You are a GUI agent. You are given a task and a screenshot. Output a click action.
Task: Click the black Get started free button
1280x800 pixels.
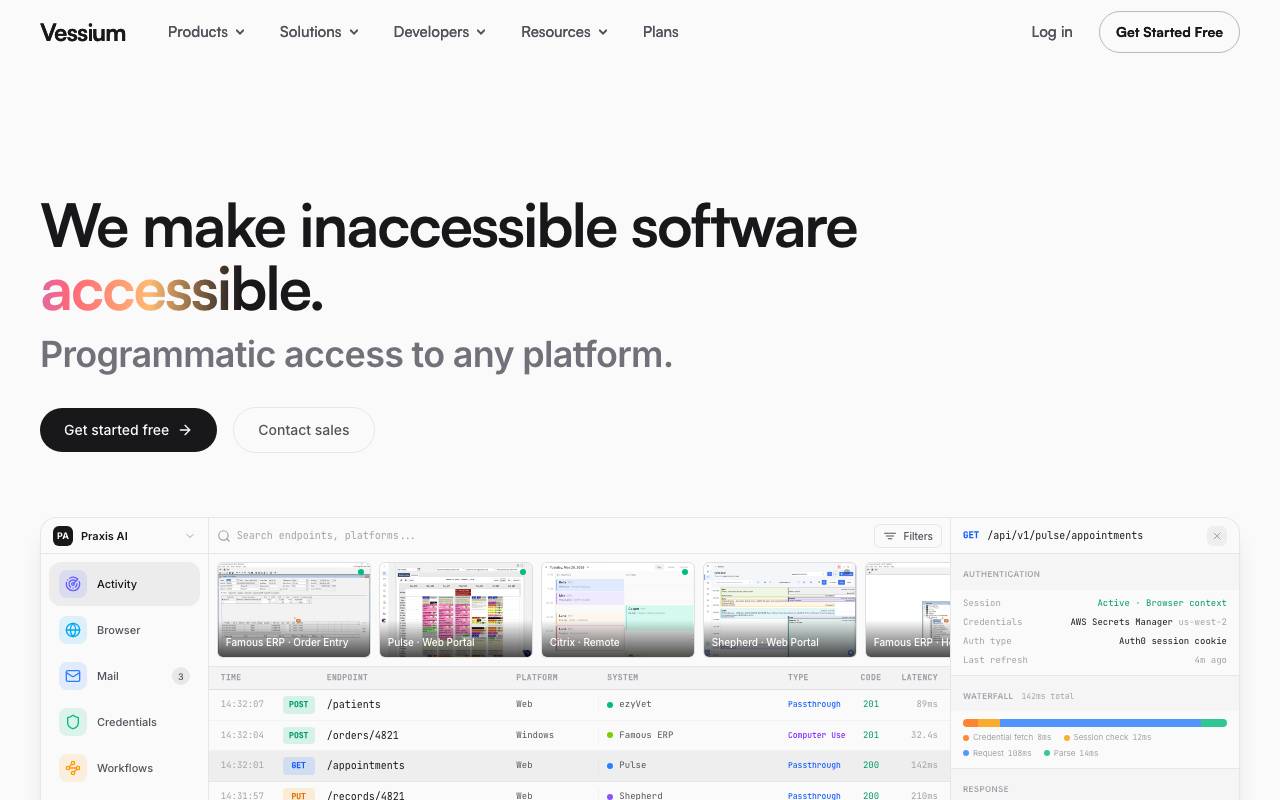(128, 430)
